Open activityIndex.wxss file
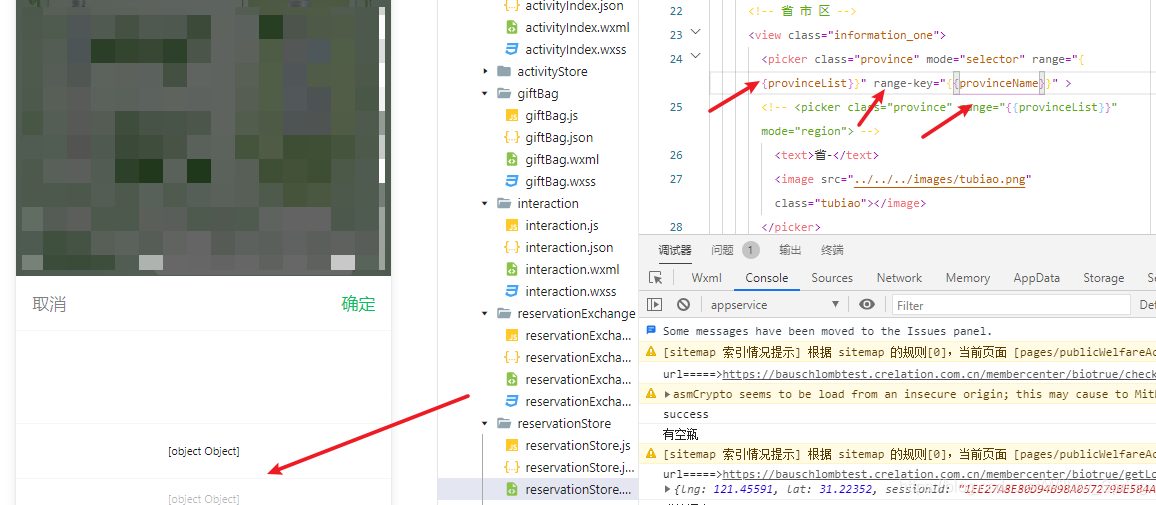Viewport: 1156px width, 505px height. 576,49
